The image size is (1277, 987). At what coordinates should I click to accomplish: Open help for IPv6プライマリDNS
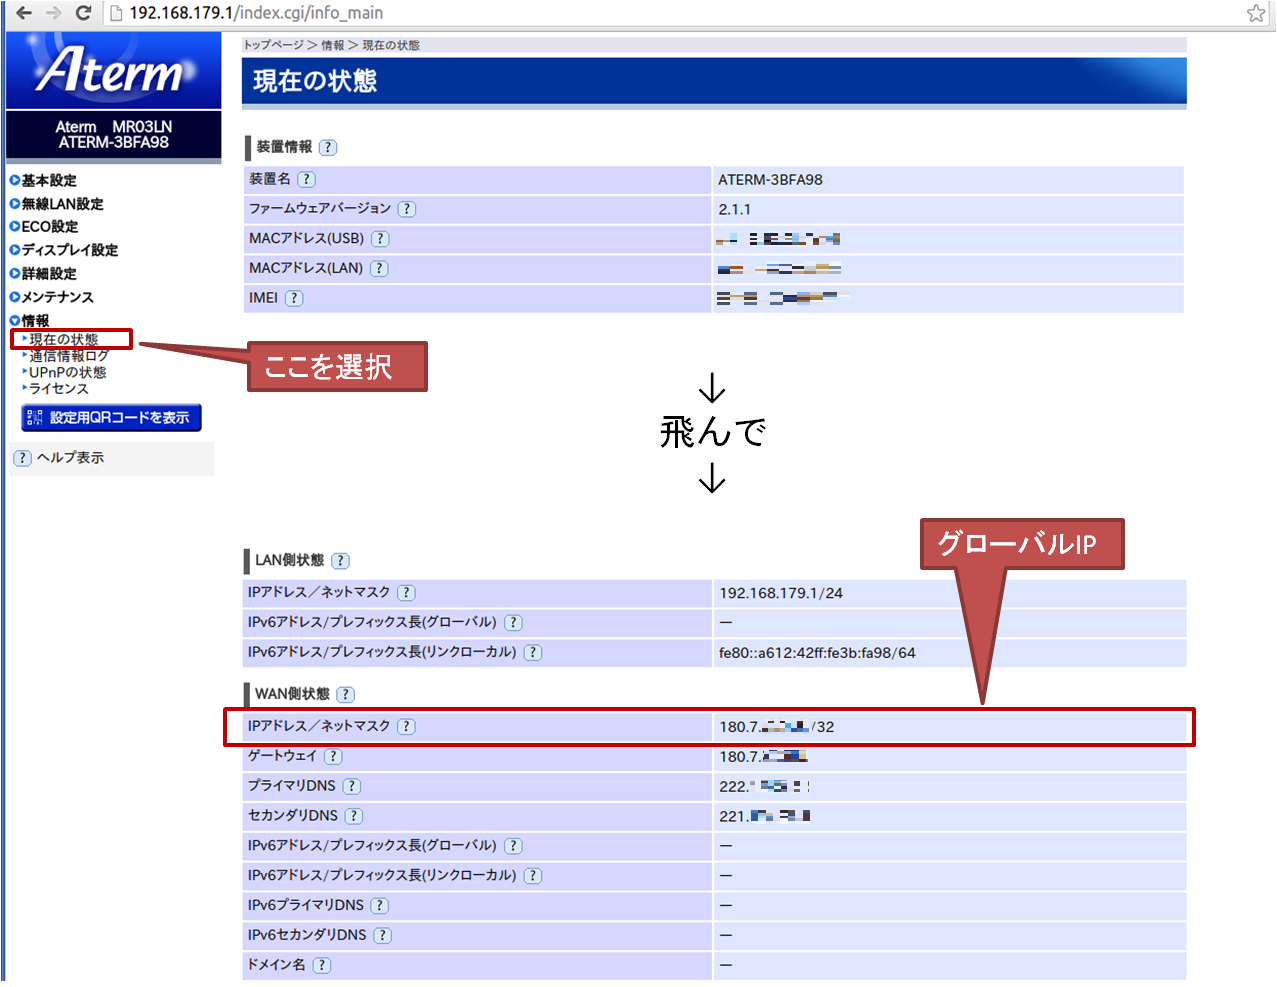tap(379, 905)
